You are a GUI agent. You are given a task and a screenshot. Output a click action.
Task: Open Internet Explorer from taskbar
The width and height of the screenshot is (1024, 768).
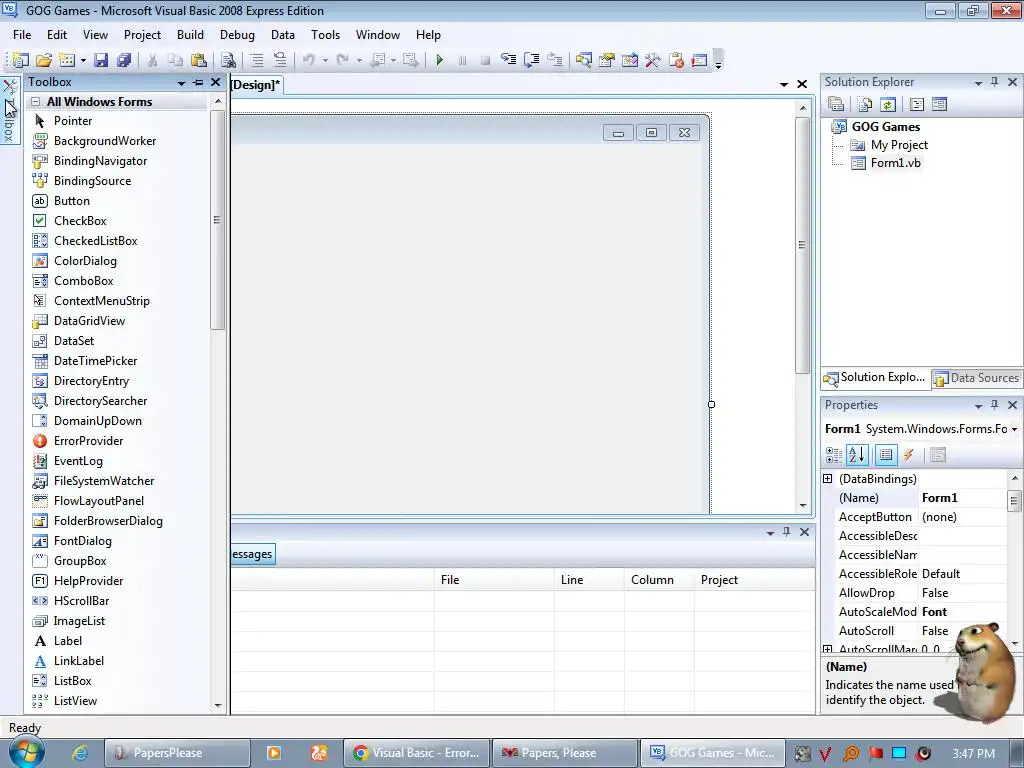pos(80,753)
